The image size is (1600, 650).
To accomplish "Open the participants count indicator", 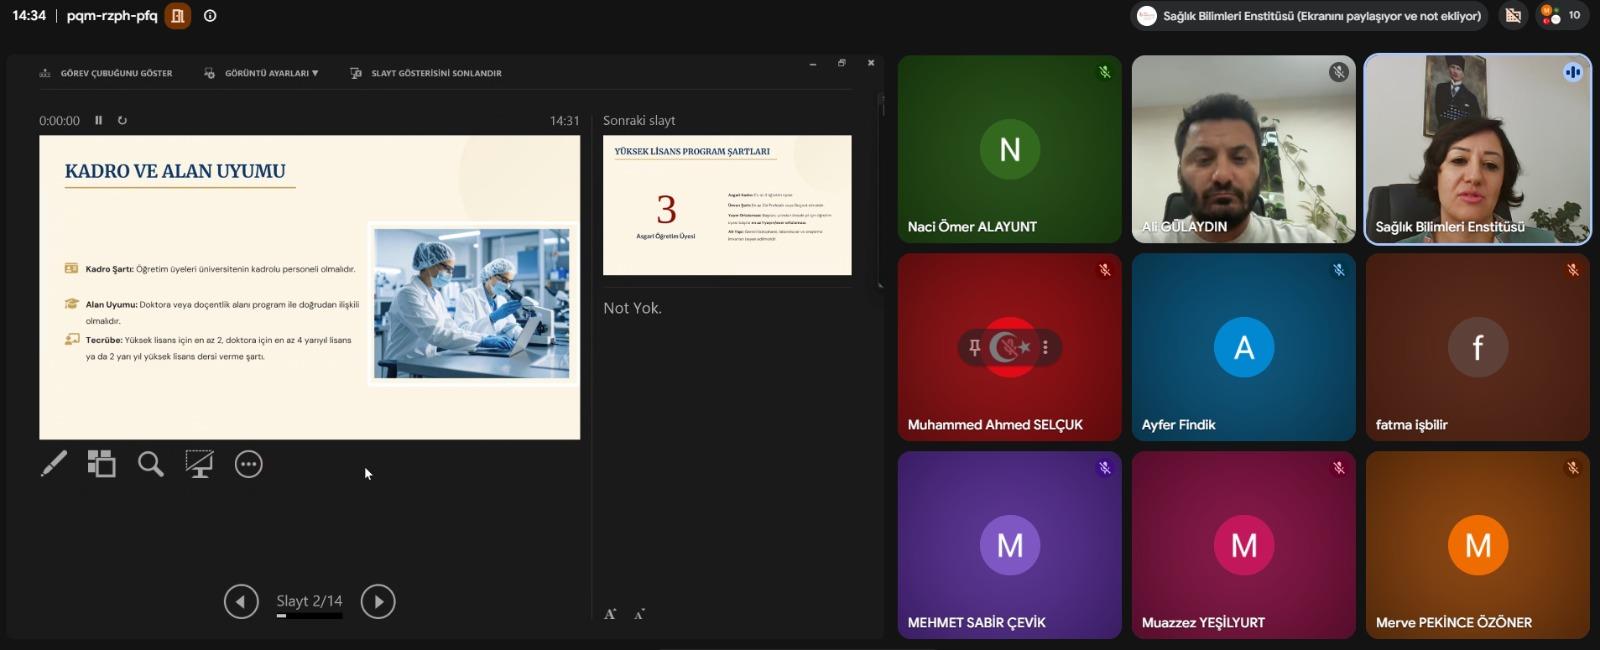I will [x=1562, y=15].
